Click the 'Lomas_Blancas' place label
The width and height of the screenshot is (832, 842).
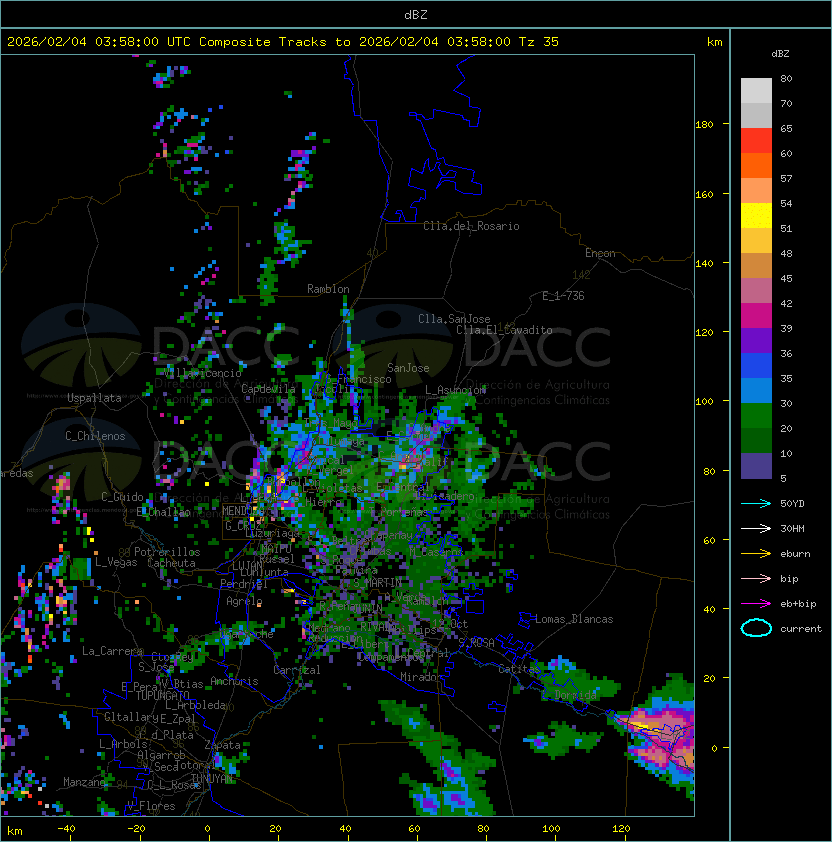pyautogui.click(x=574, y=619)
